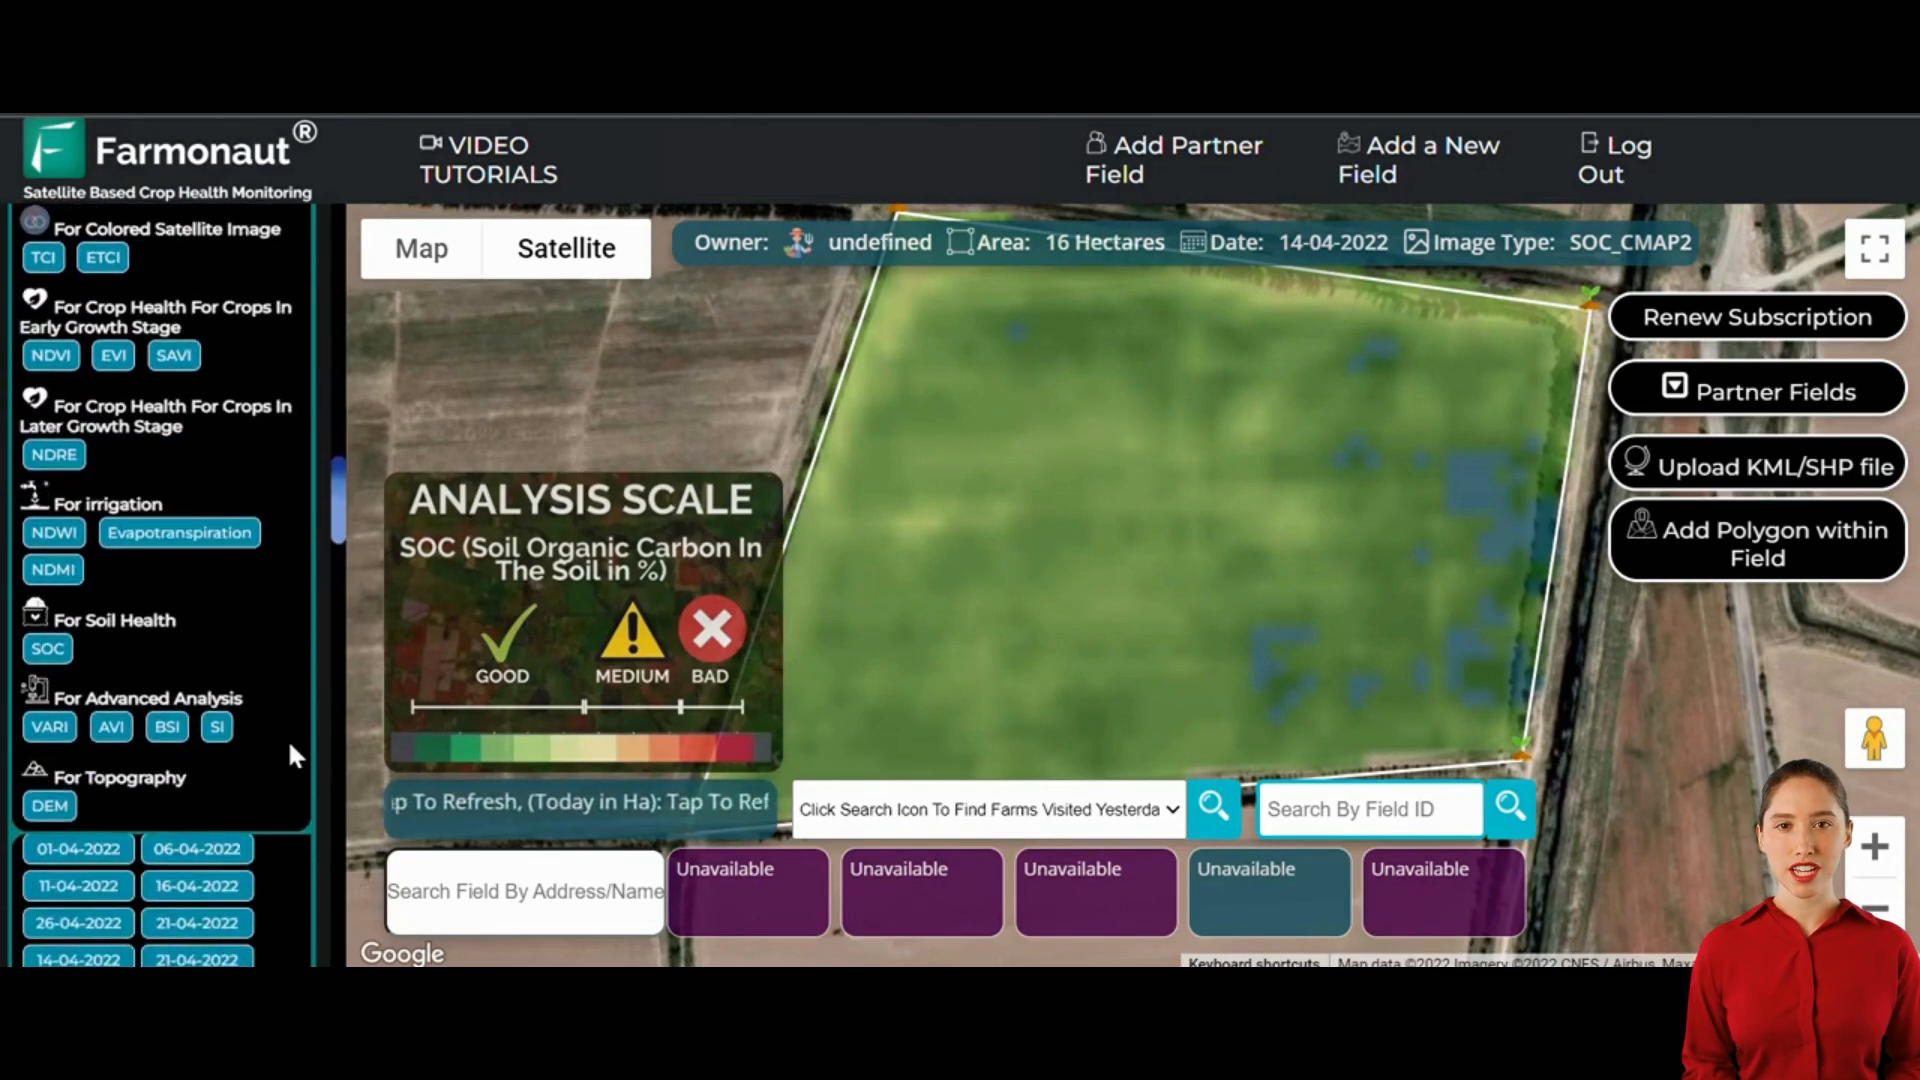Click the Add a New Field icon
This screenshot has width=1920, height=1080.
click(x=1349, y=143)
